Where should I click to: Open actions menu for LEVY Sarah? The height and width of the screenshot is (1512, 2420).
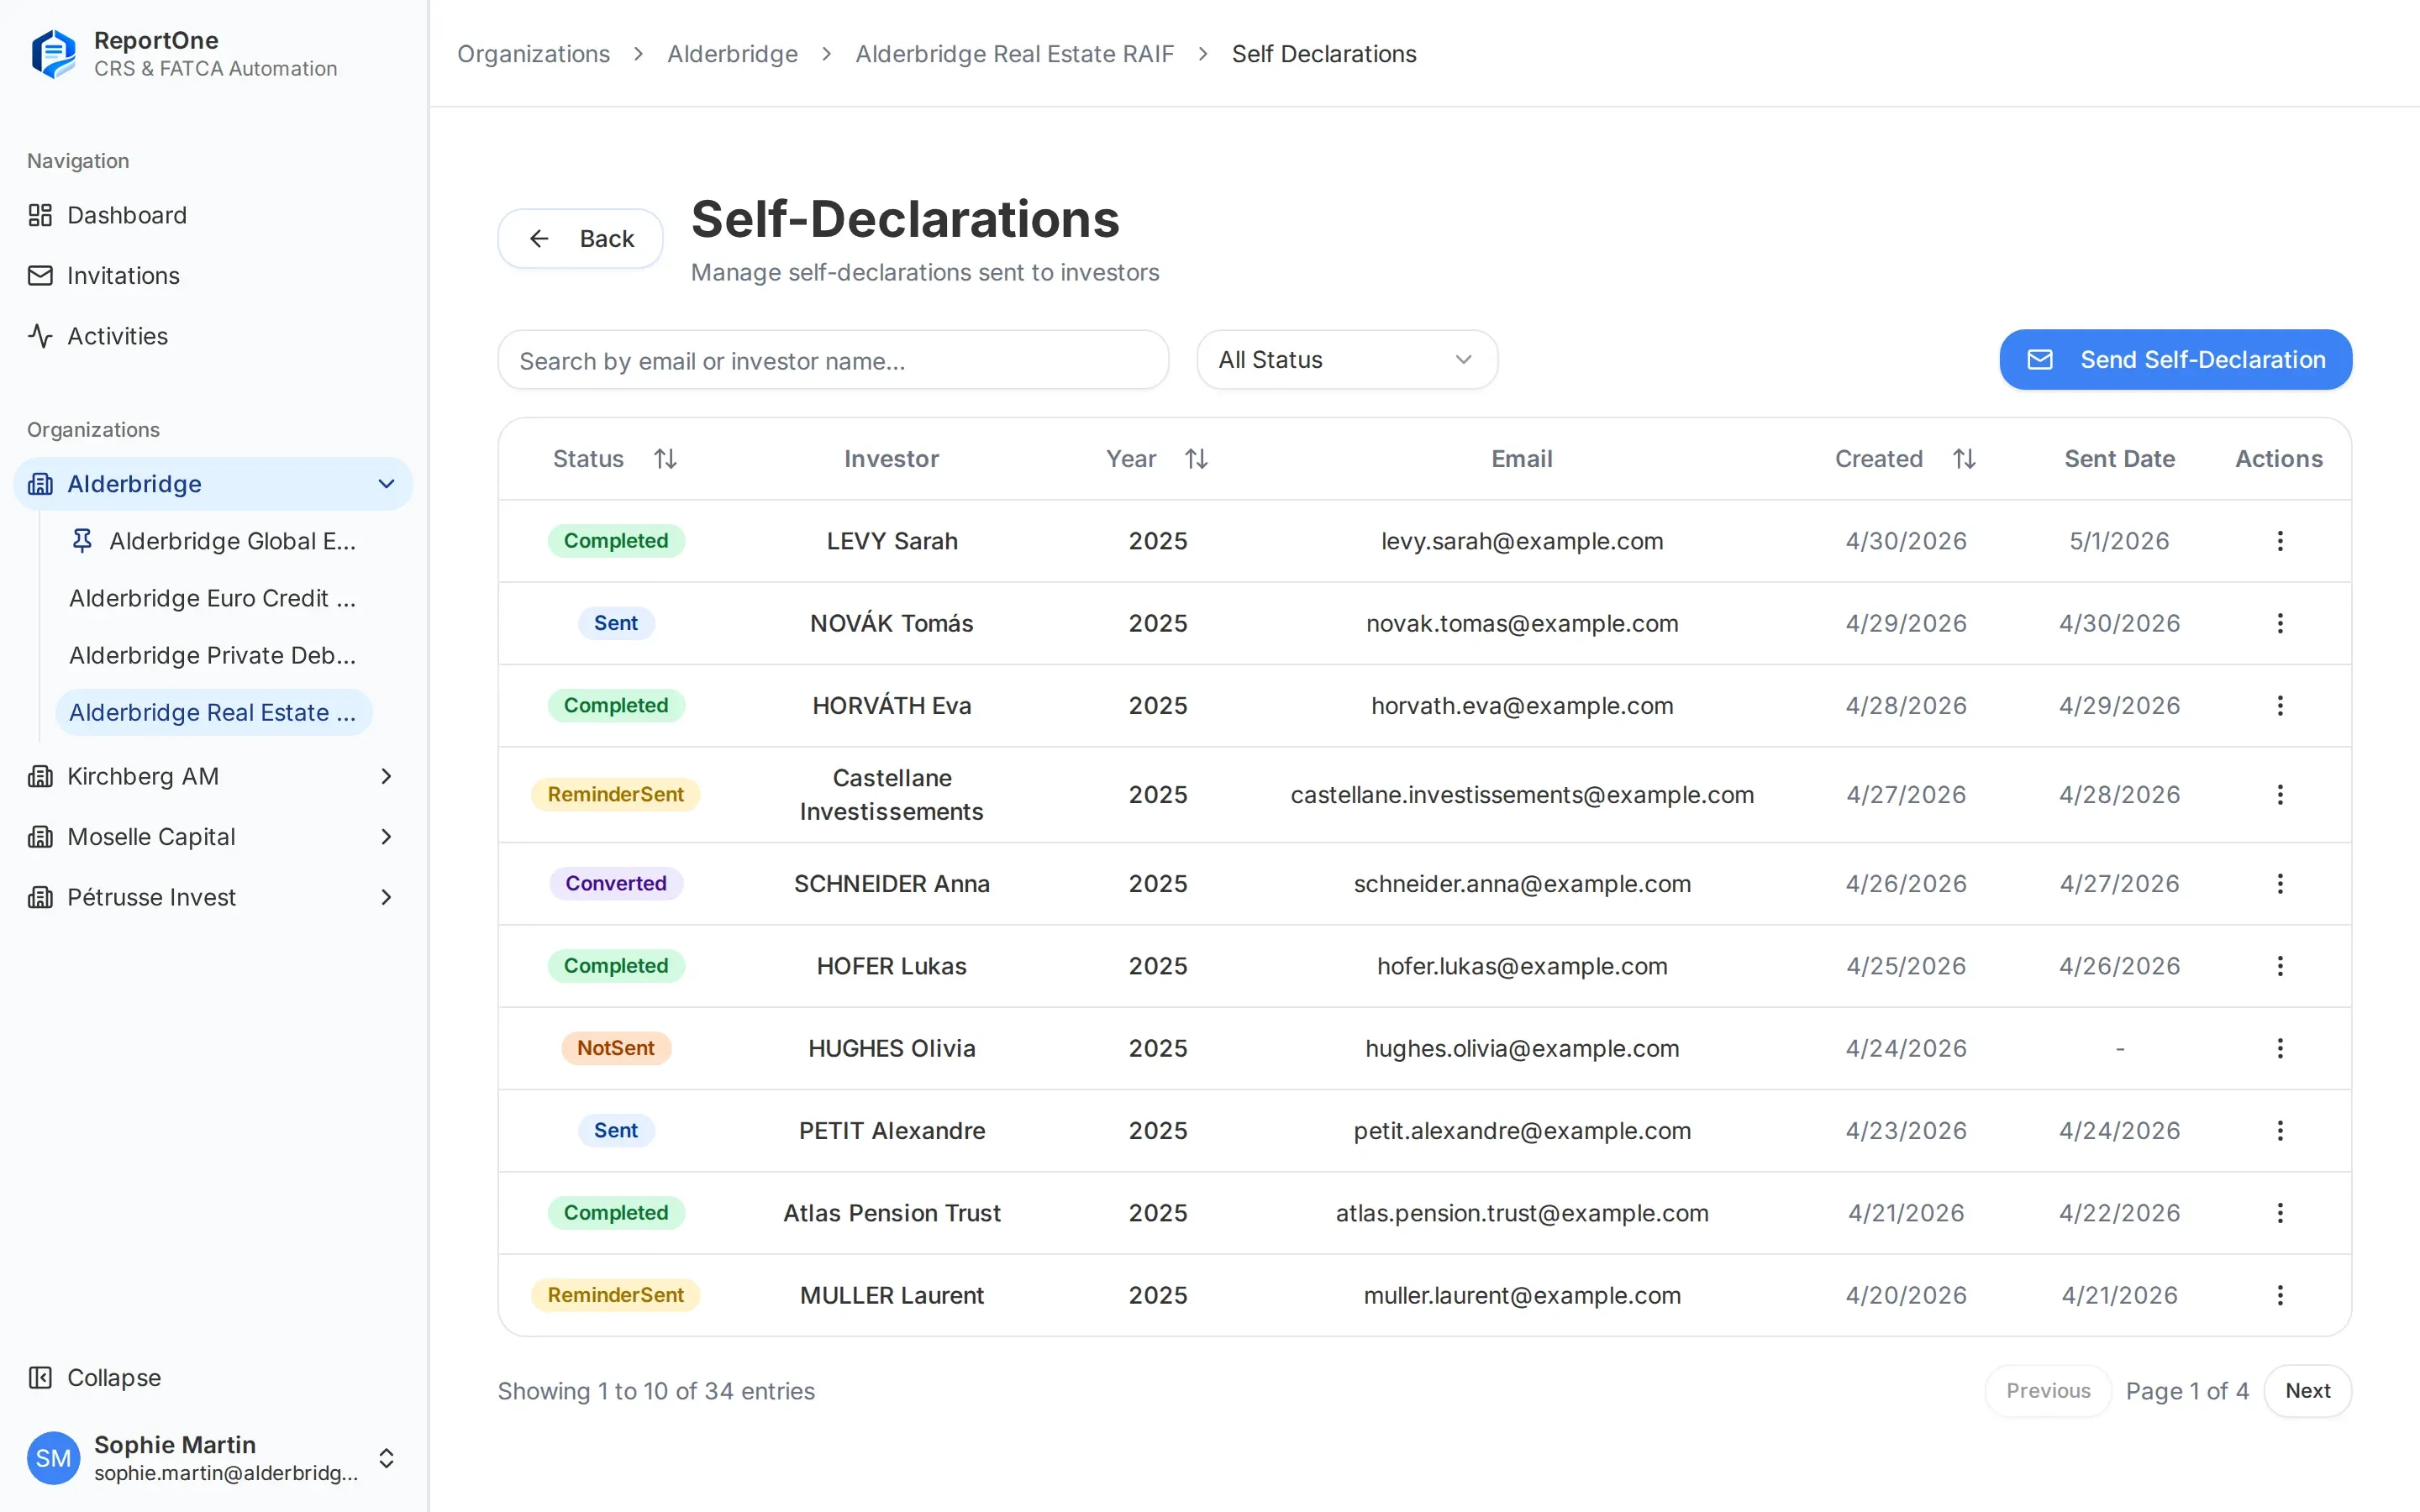point(2279,541)
